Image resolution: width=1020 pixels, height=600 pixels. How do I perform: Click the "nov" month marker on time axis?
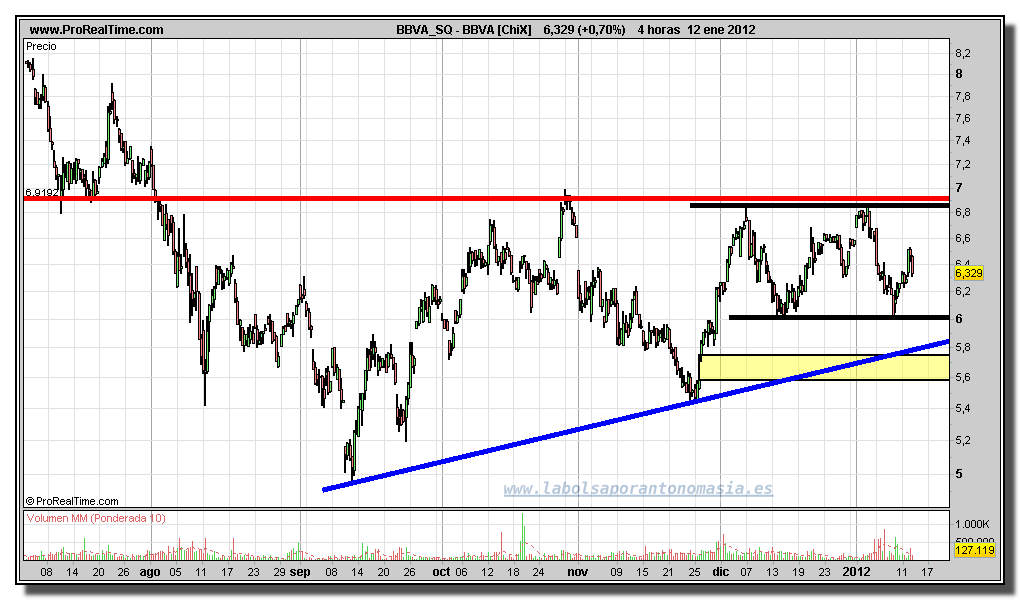click(x=577, y=573)
